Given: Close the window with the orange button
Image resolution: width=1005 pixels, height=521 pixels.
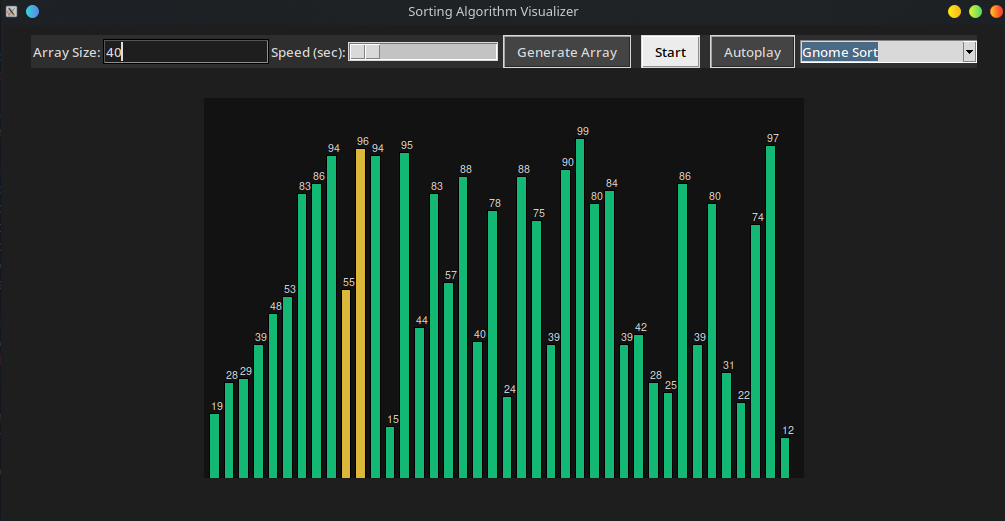Looking at the screenshot, I should (x=997, y=12).
